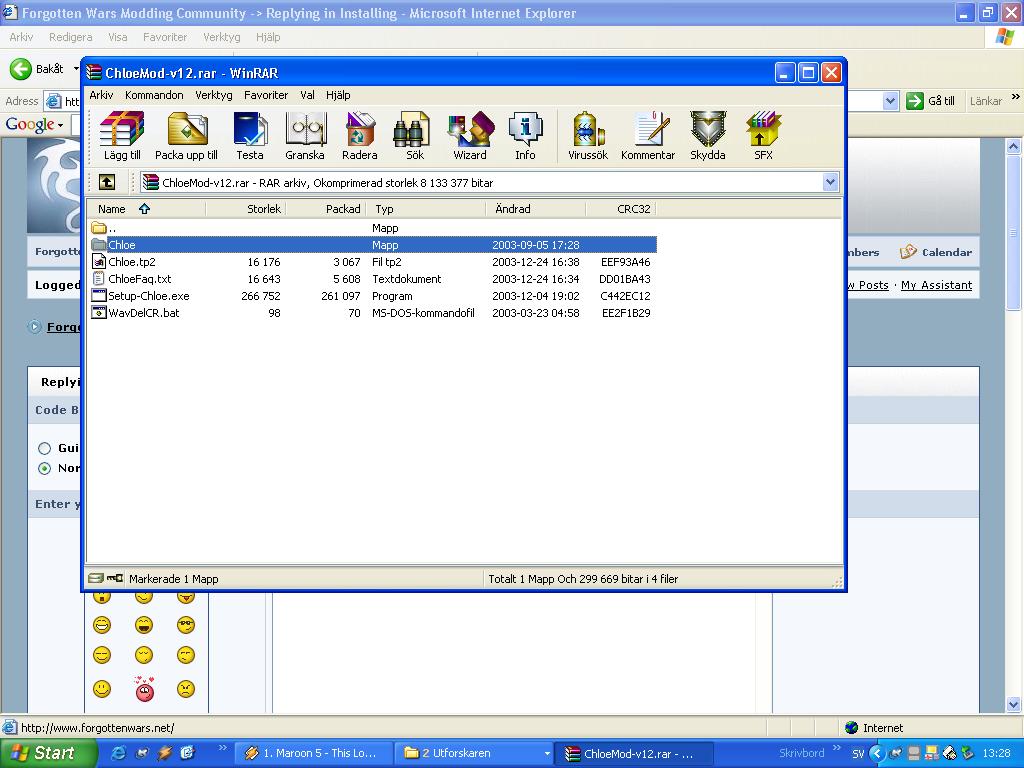Image resolution: width=1024 pixels, height=768 pixels.
Task: Open the Favoriter menu in WinRAR
Action: click(266, 95)
